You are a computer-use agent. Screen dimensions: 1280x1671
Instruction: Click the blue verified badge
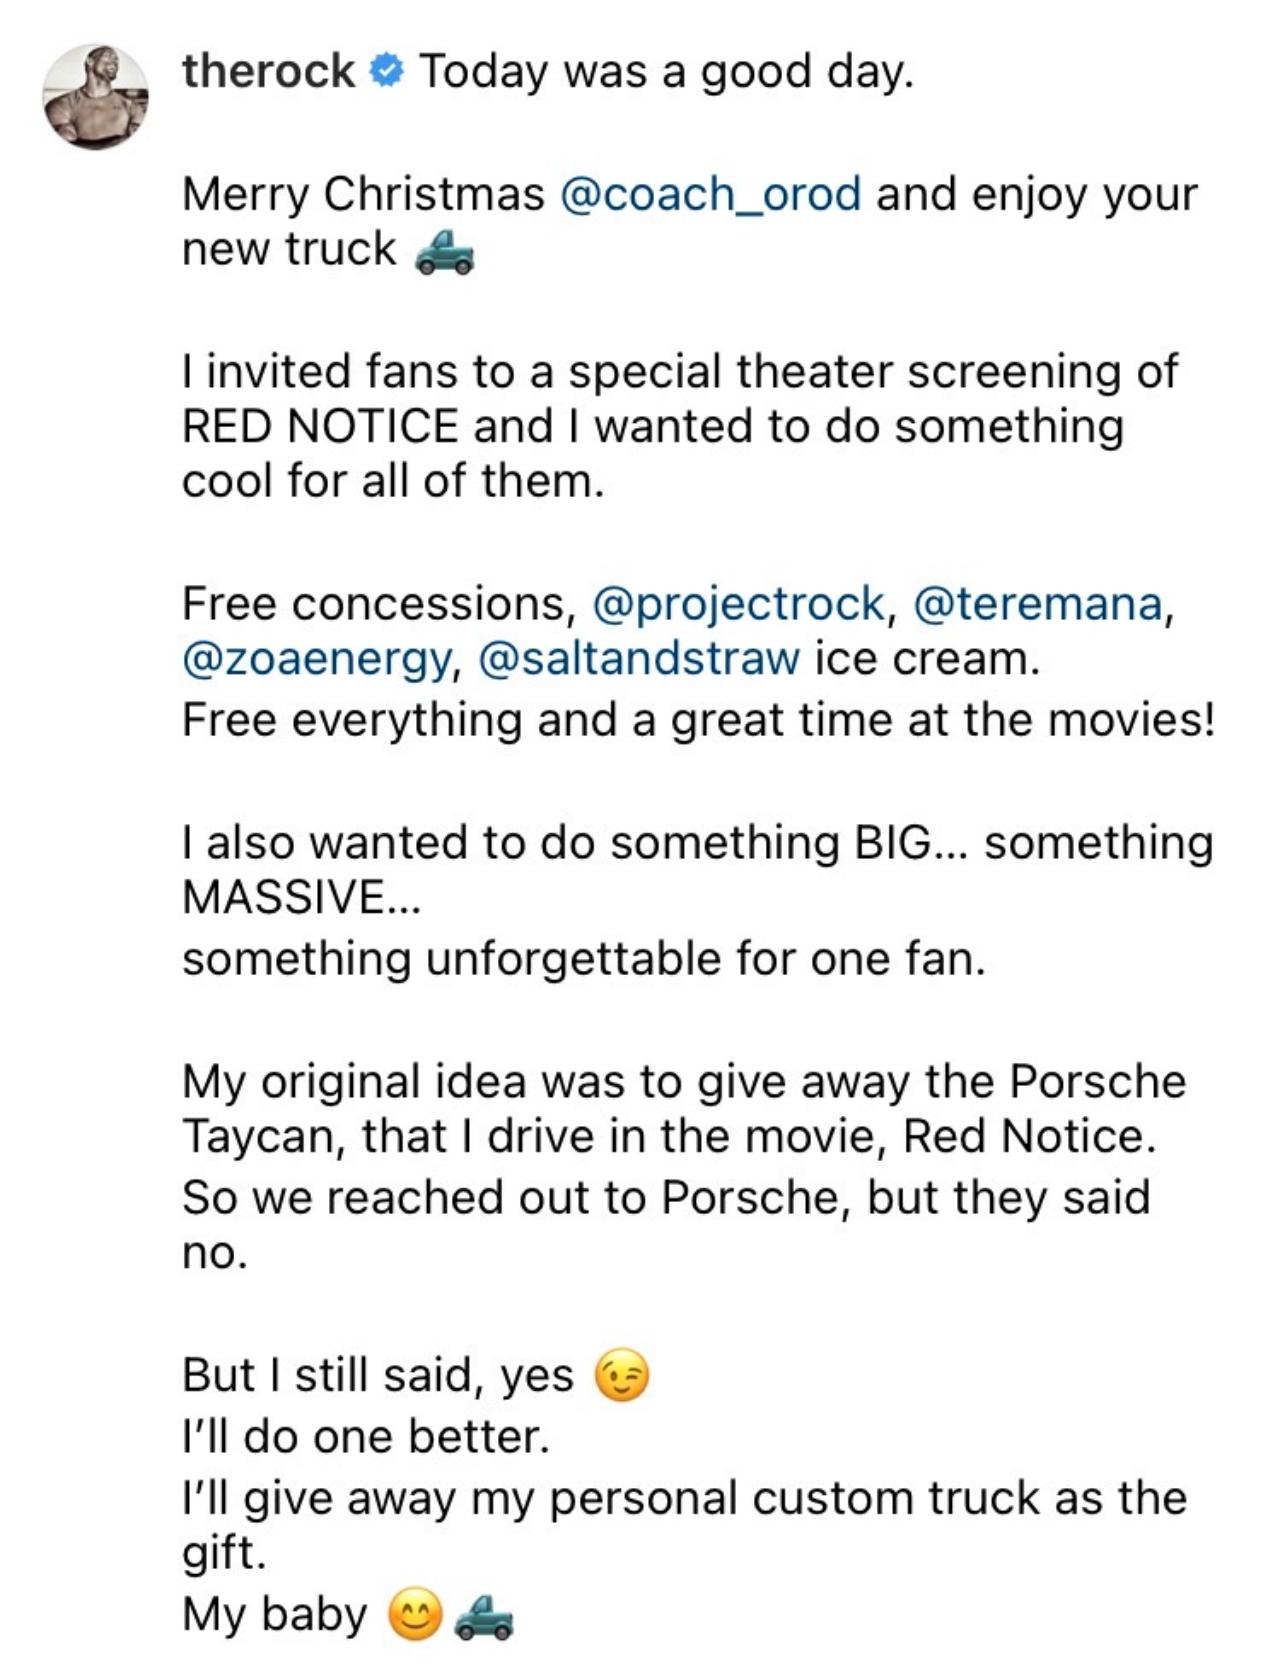click(387, 72)
